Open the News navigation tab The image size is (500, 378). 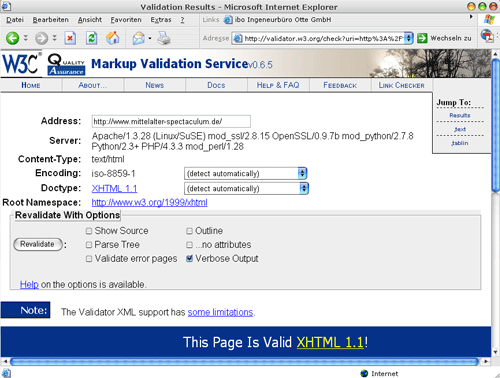click(154, 85)
